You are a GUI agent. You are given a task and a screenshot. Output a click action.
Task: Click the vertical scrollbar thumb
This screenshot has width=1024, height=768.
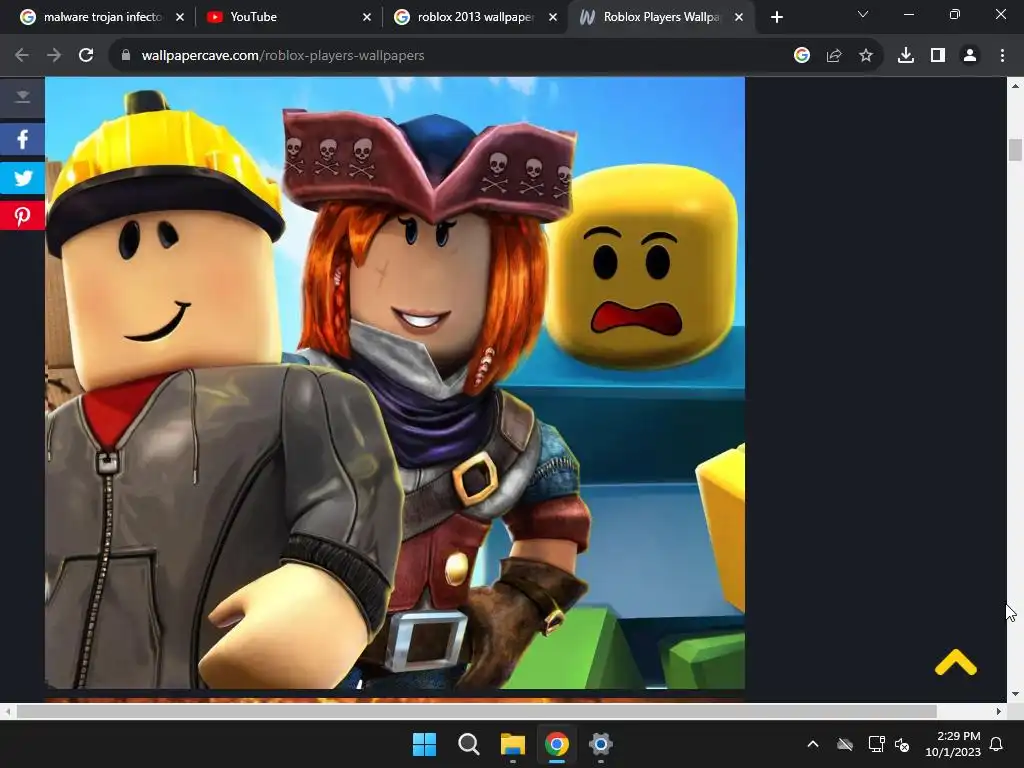[x=1015, y=150]
